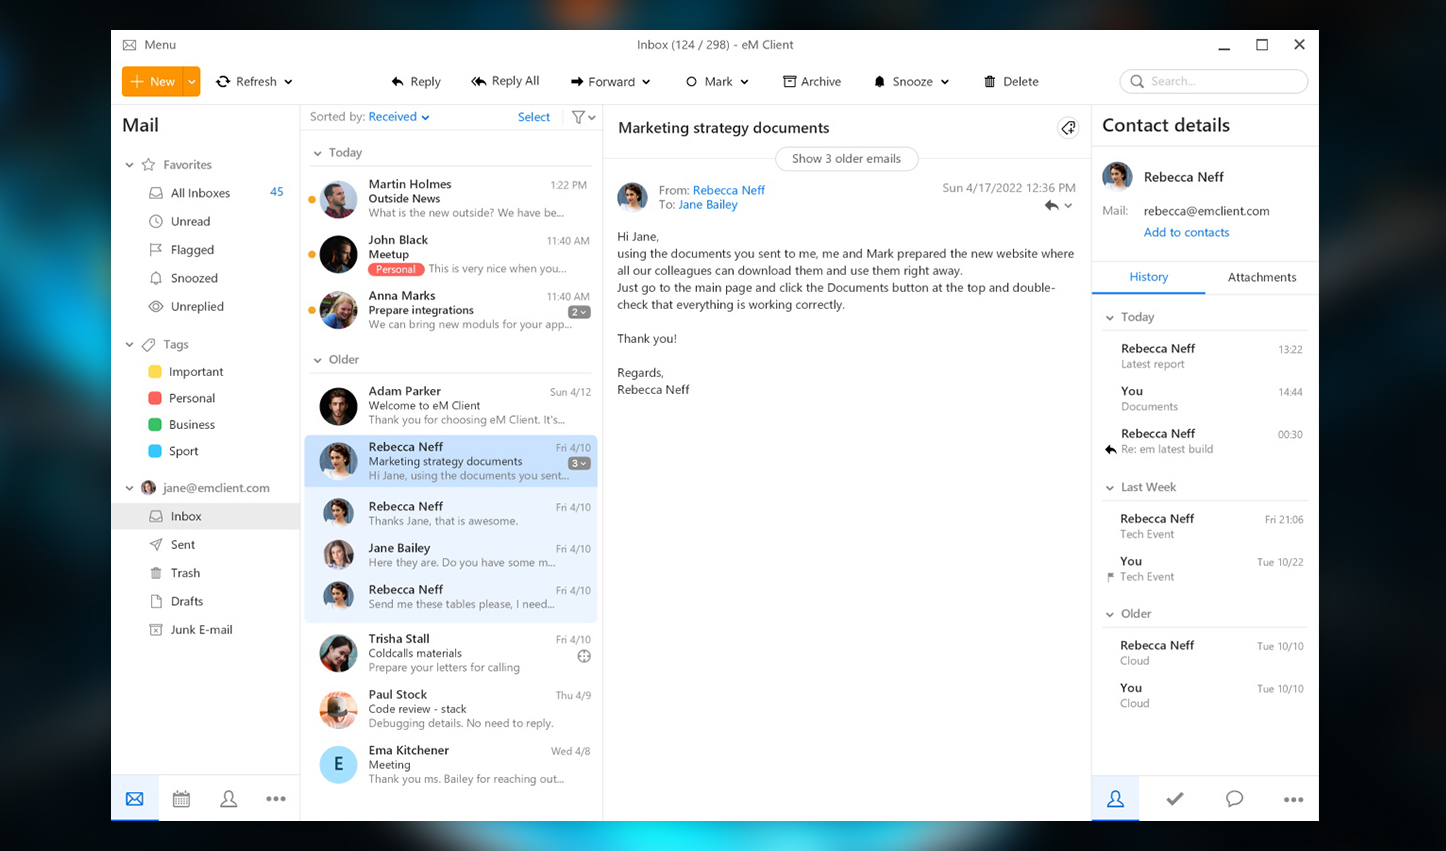
Task: Open the chat bubble icon in sidebar
Action: [1234, 799]
